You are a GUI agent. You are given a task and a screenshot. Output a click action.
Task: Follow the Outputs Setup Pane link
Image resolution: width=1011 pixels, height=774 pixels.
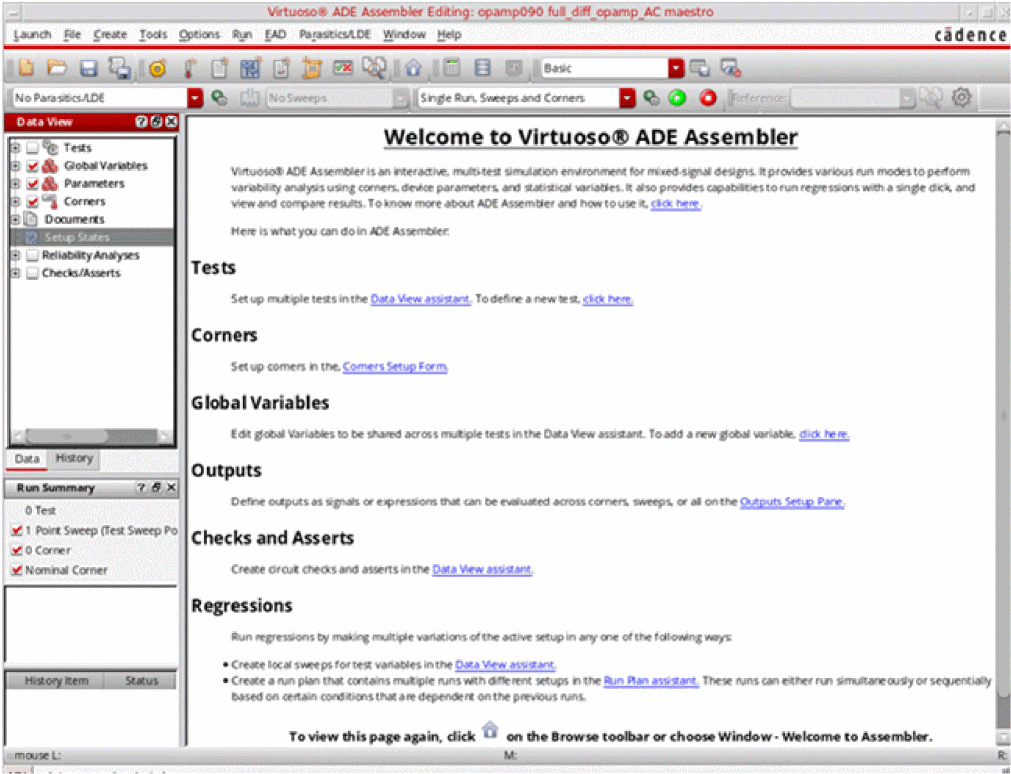792,502
